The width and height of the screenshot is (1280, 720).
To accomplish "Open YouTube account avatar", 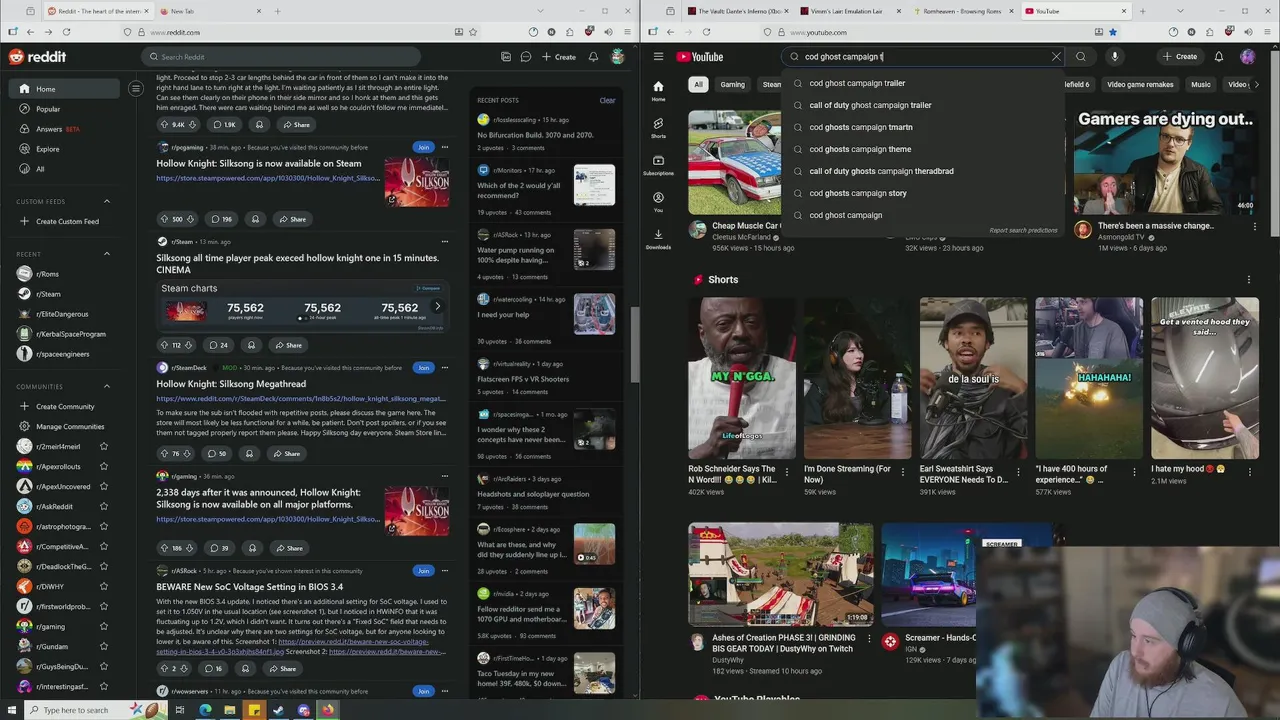I will click(x=1247, y=57).
